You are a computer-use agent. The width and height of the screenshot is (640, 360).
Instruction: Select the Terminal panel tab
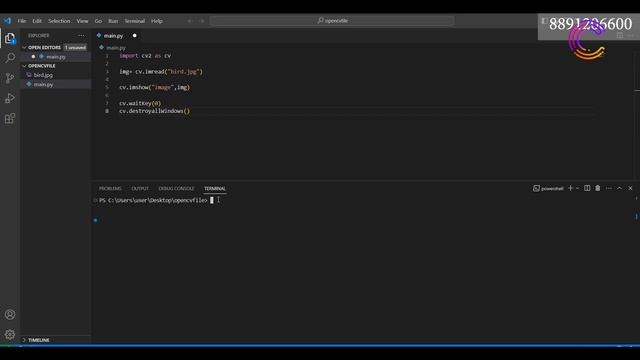[x=215, y=189]
